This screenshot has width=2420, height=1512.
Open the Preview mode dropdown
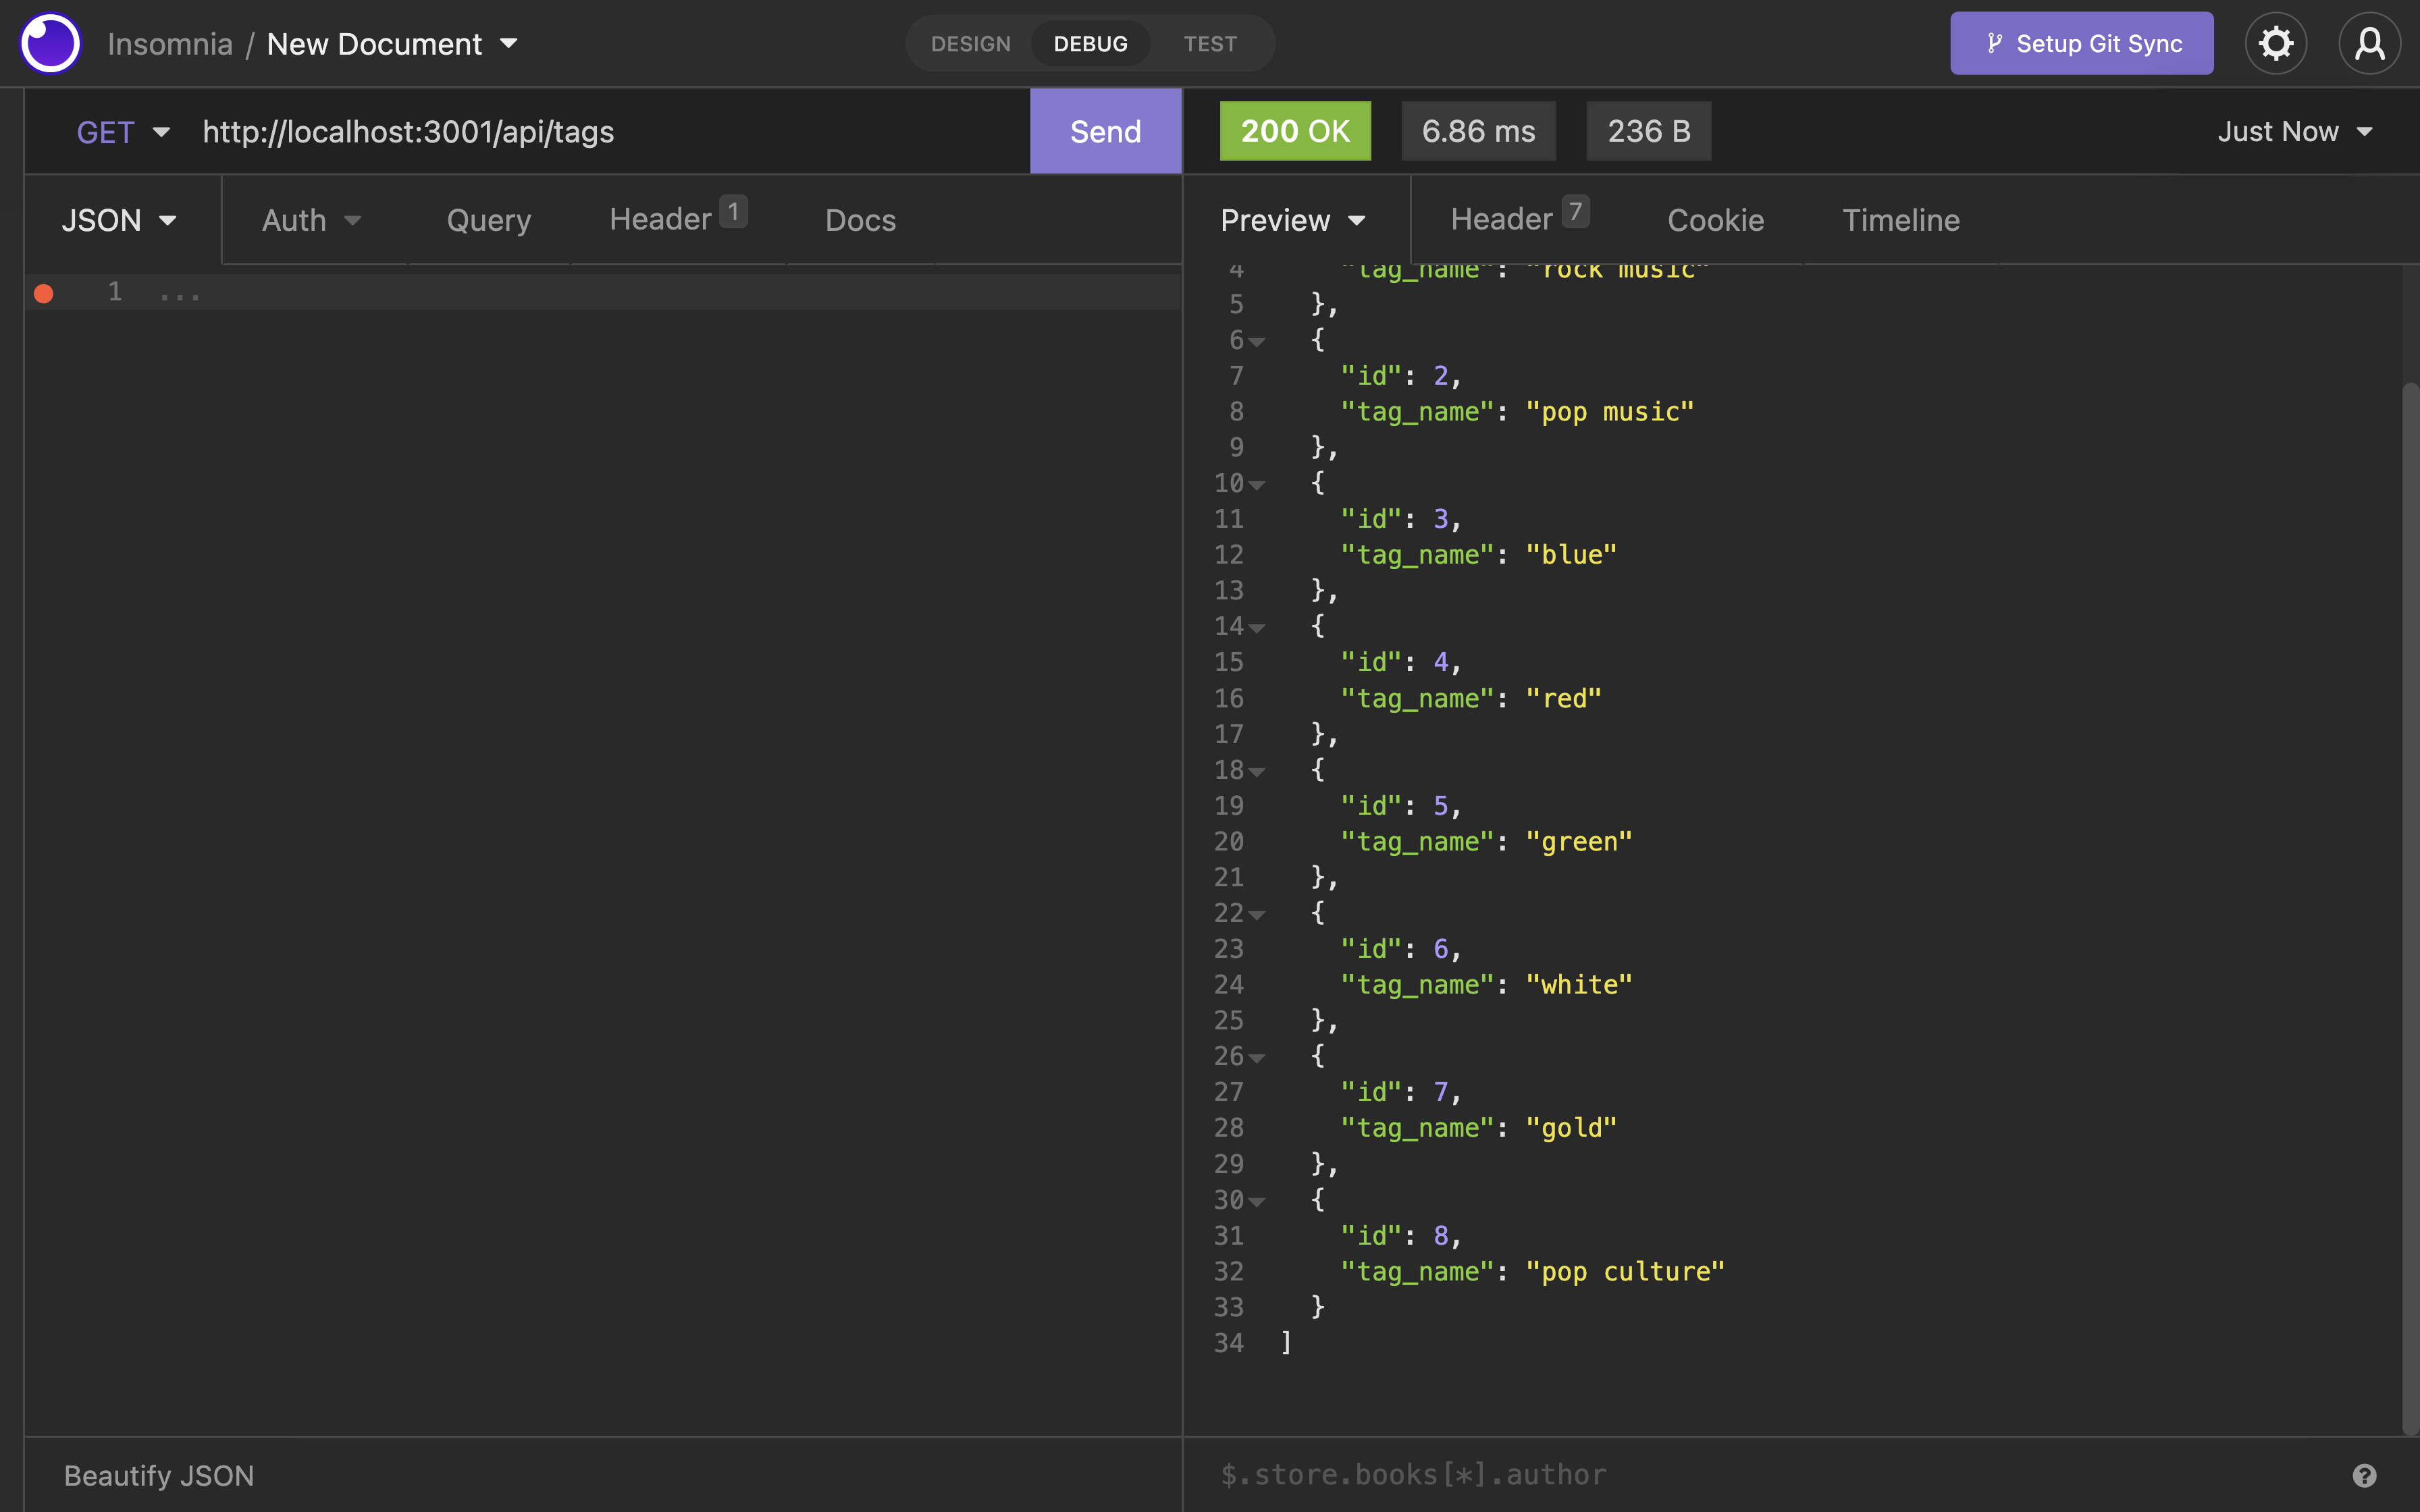[1293, 220]
